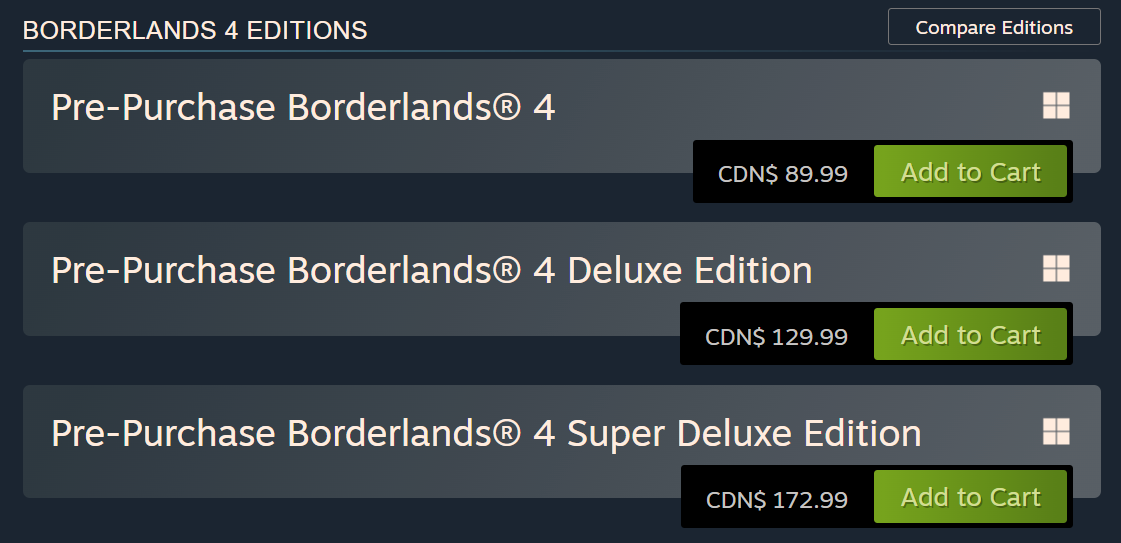This screenshot has width=1121, height=543.
Task: Select the Borderlands 4 Deluxe Edition title
Action: [432, 271]
